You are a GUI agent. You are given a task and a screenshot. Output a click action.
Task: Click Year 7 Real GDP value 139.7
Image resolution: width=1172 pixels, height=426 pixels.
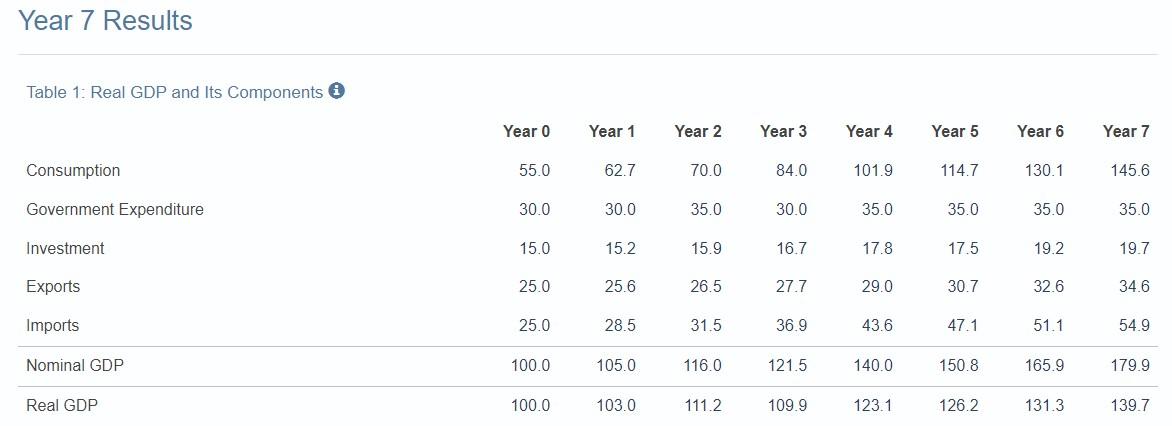(x=1130, y=406)
